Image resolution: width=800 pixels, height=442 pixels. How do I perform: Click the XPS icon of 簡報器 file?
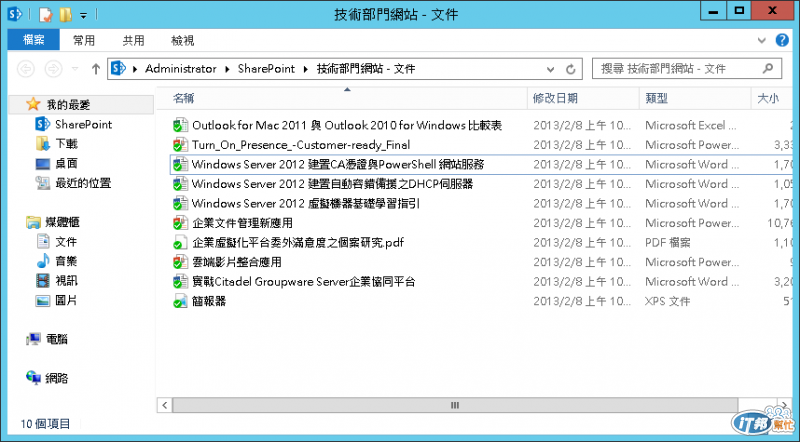(180, 301)
